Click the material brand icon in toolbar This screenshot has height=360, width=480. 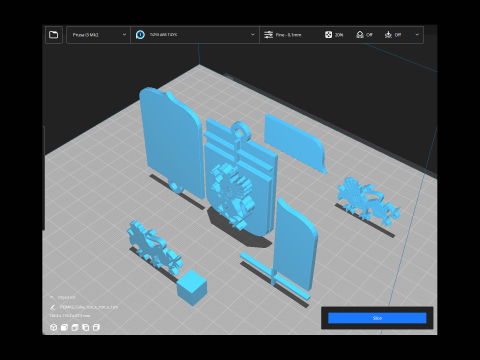pos(140,35)
